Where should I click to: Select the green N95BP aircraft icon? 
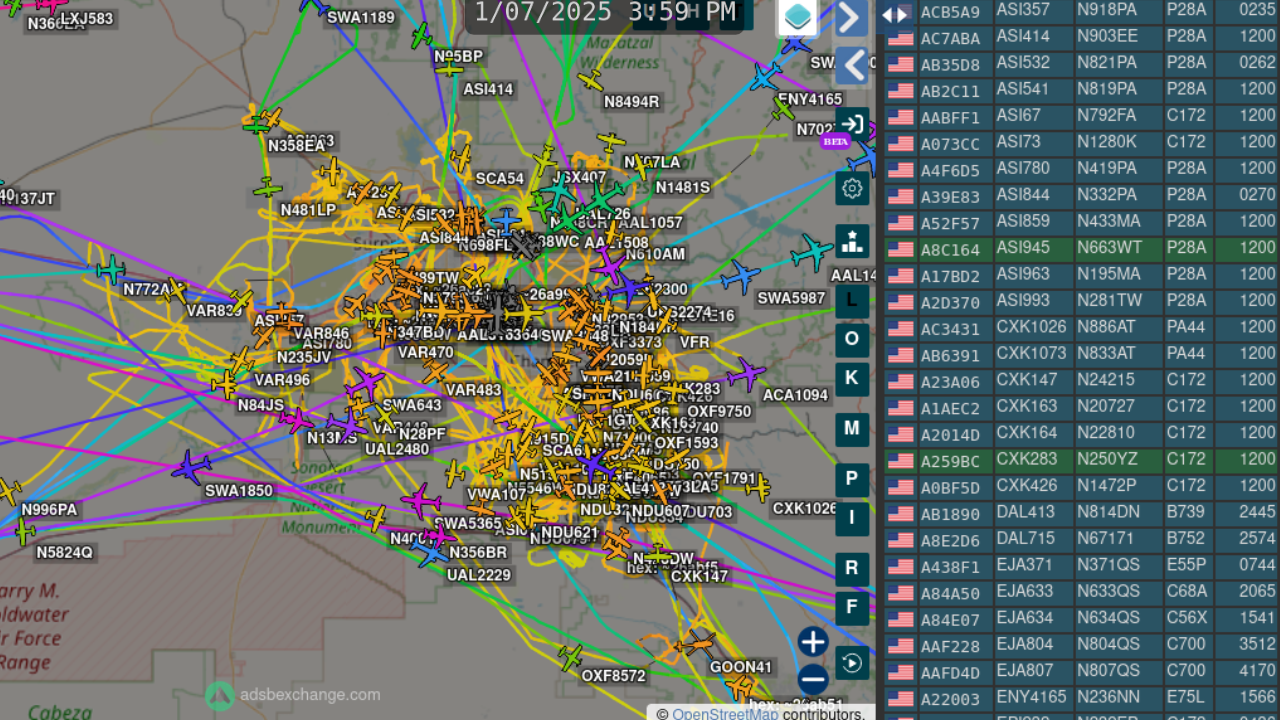click(422, 36)
